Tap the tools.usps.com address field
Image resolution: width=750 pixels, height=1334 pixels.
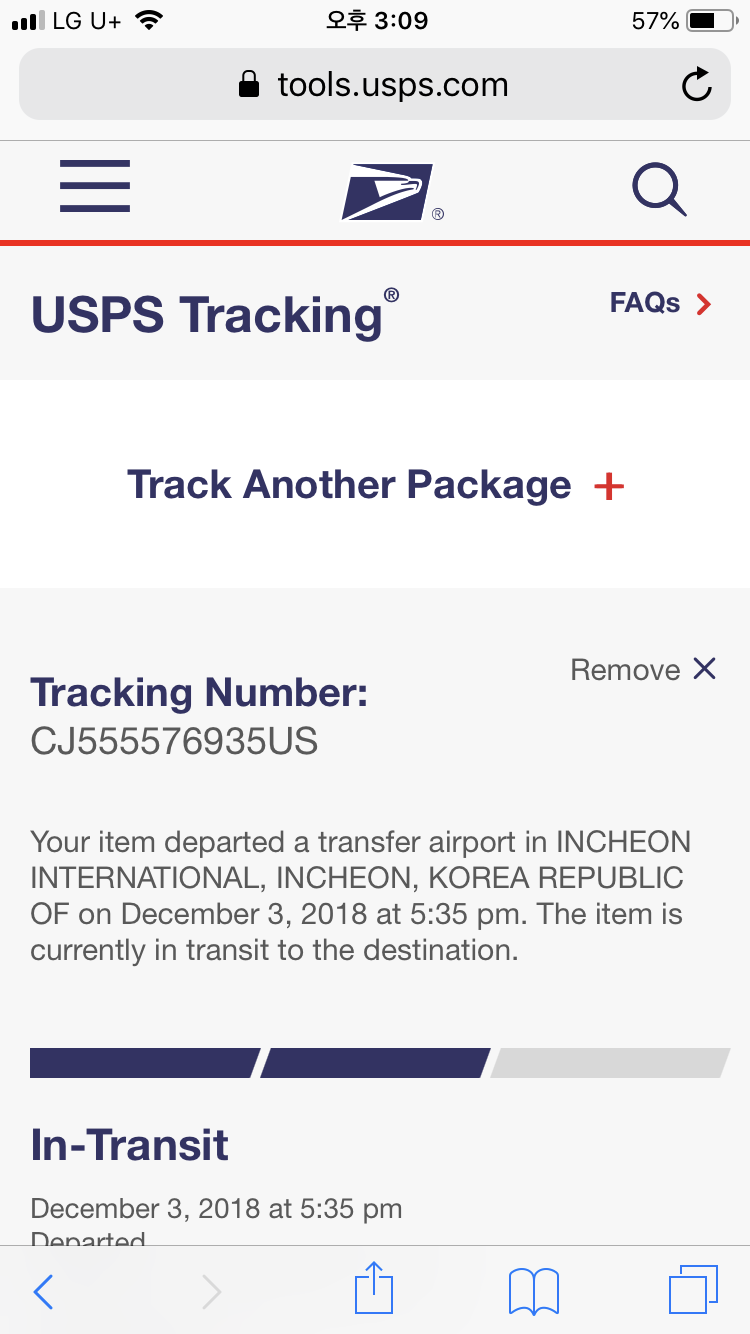[393, 85]
